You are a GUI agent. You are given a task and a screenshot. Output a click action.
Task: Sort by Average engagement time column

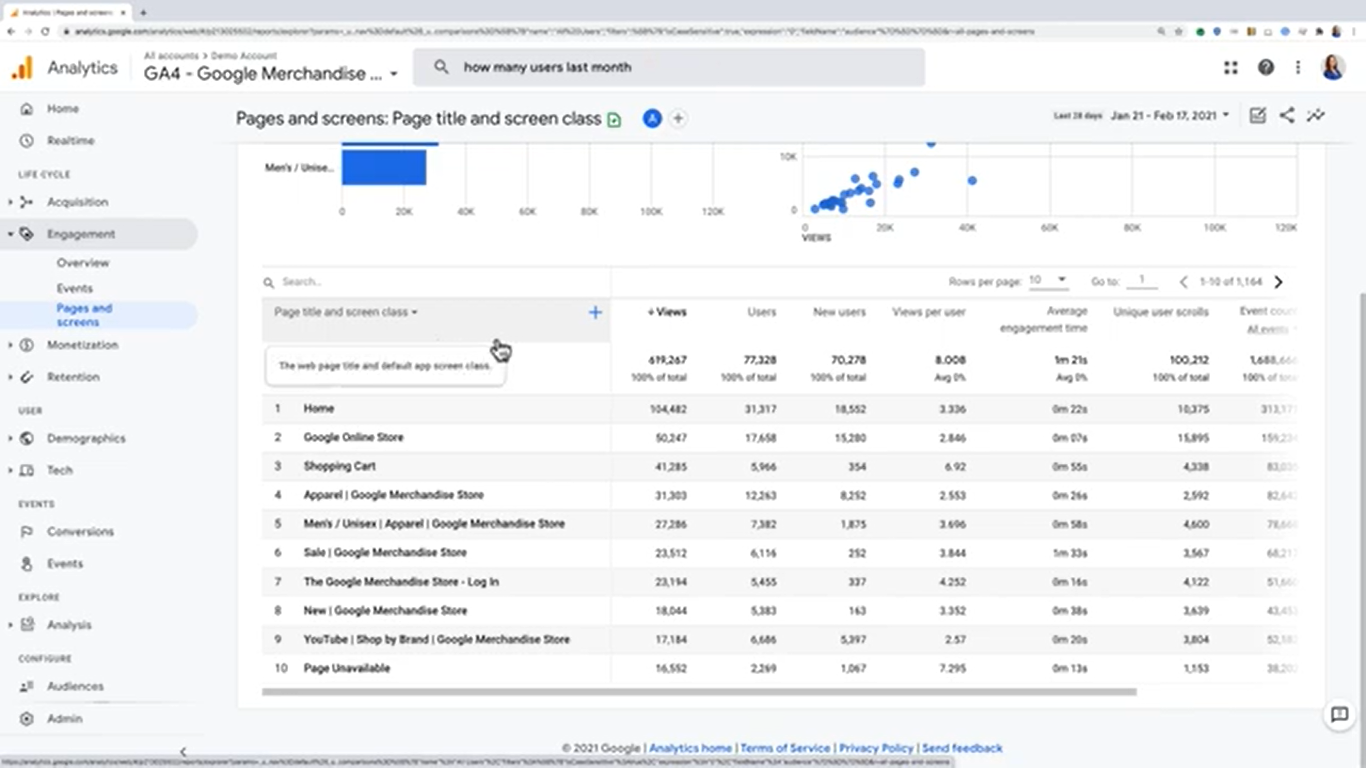click(x=1043, y=320)
